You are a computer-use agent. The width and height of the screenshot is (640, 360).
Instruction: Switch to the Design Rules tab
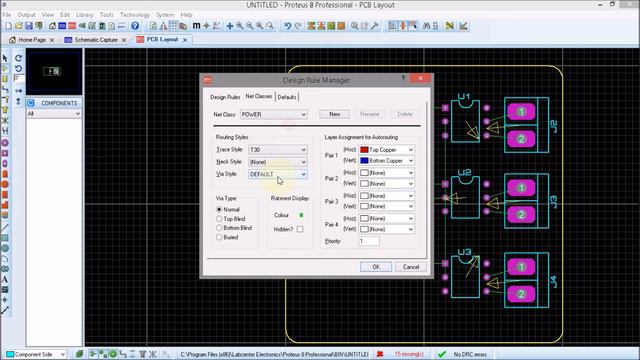click(225, 97)
